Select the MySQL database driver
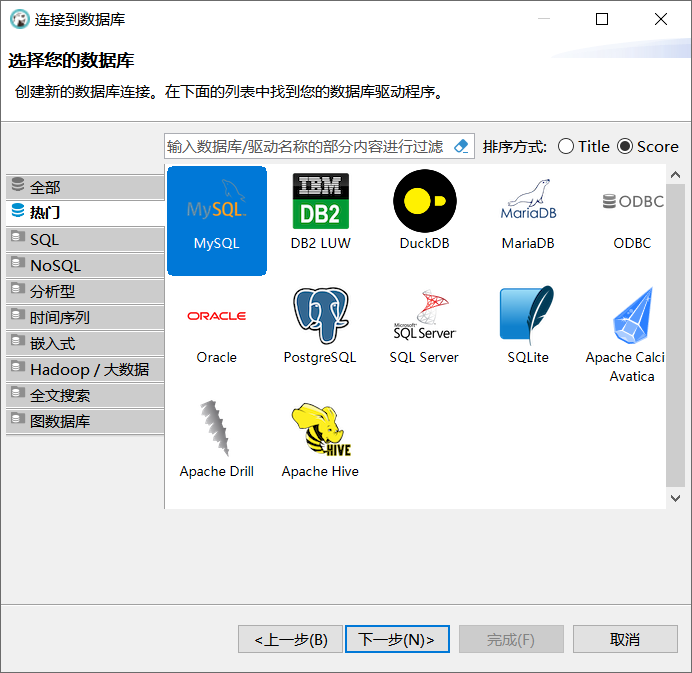This screenshot has height=673, width=692. pyautogui.click(x=217, y=221)
